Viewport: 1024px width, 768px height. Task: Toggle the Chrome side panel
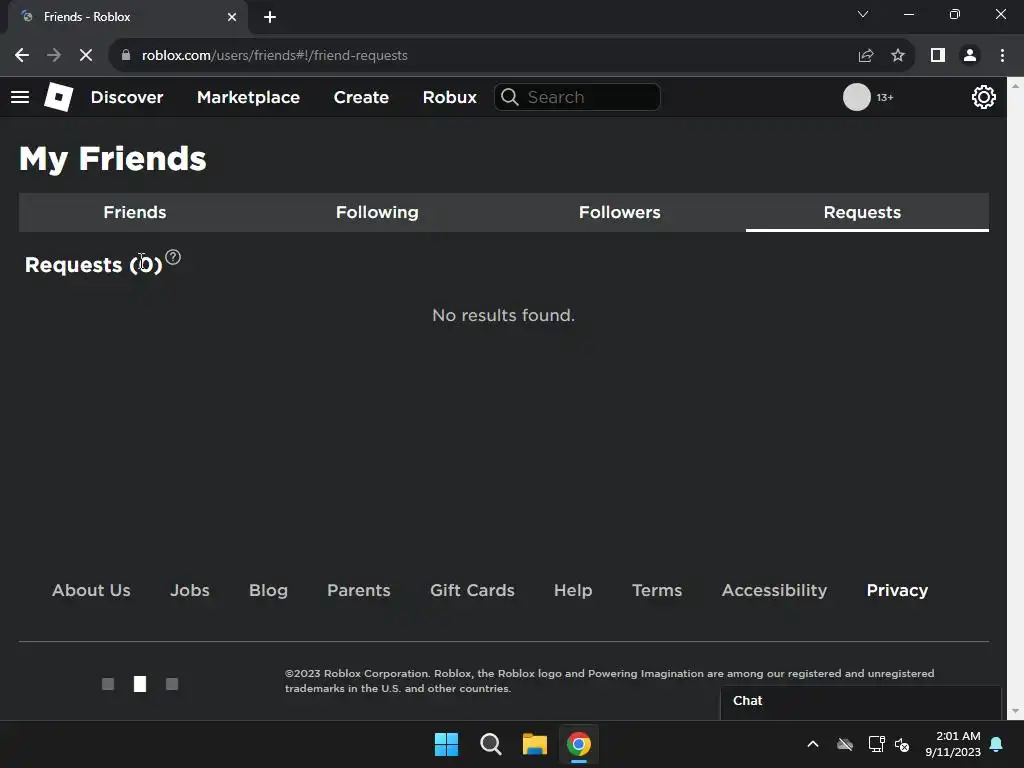(938, 56)
